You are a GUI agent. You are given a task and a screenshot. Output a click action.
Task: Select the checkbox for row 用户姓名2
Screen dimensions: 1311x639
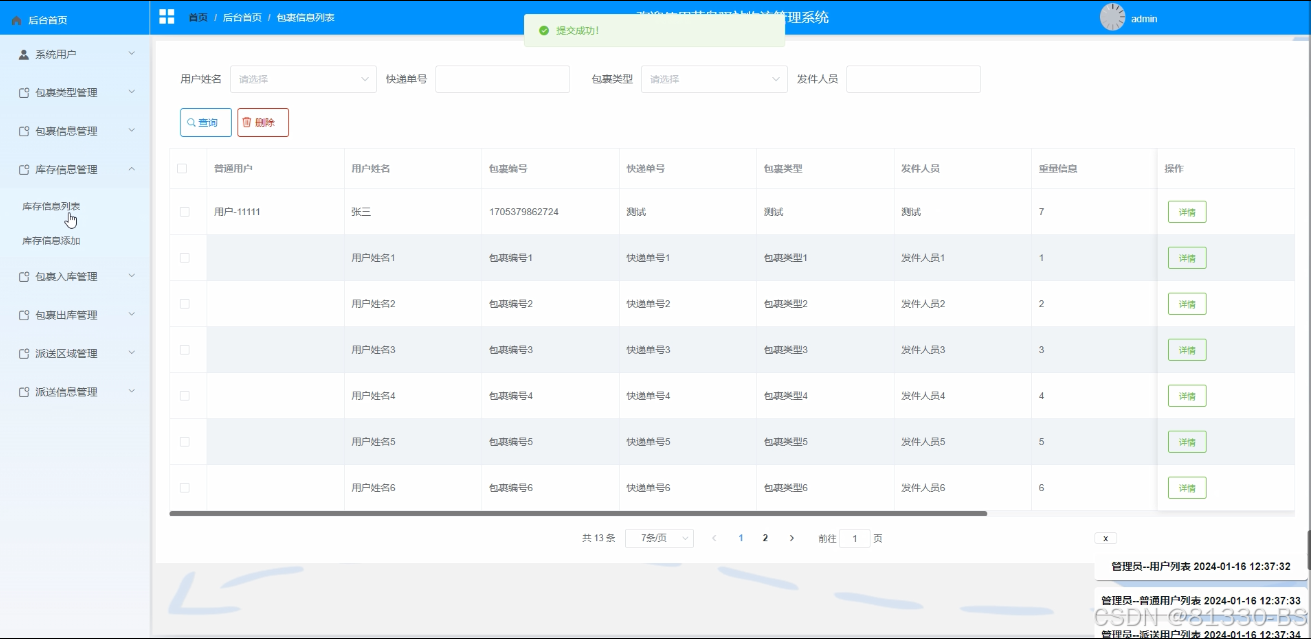coord(184,304)
